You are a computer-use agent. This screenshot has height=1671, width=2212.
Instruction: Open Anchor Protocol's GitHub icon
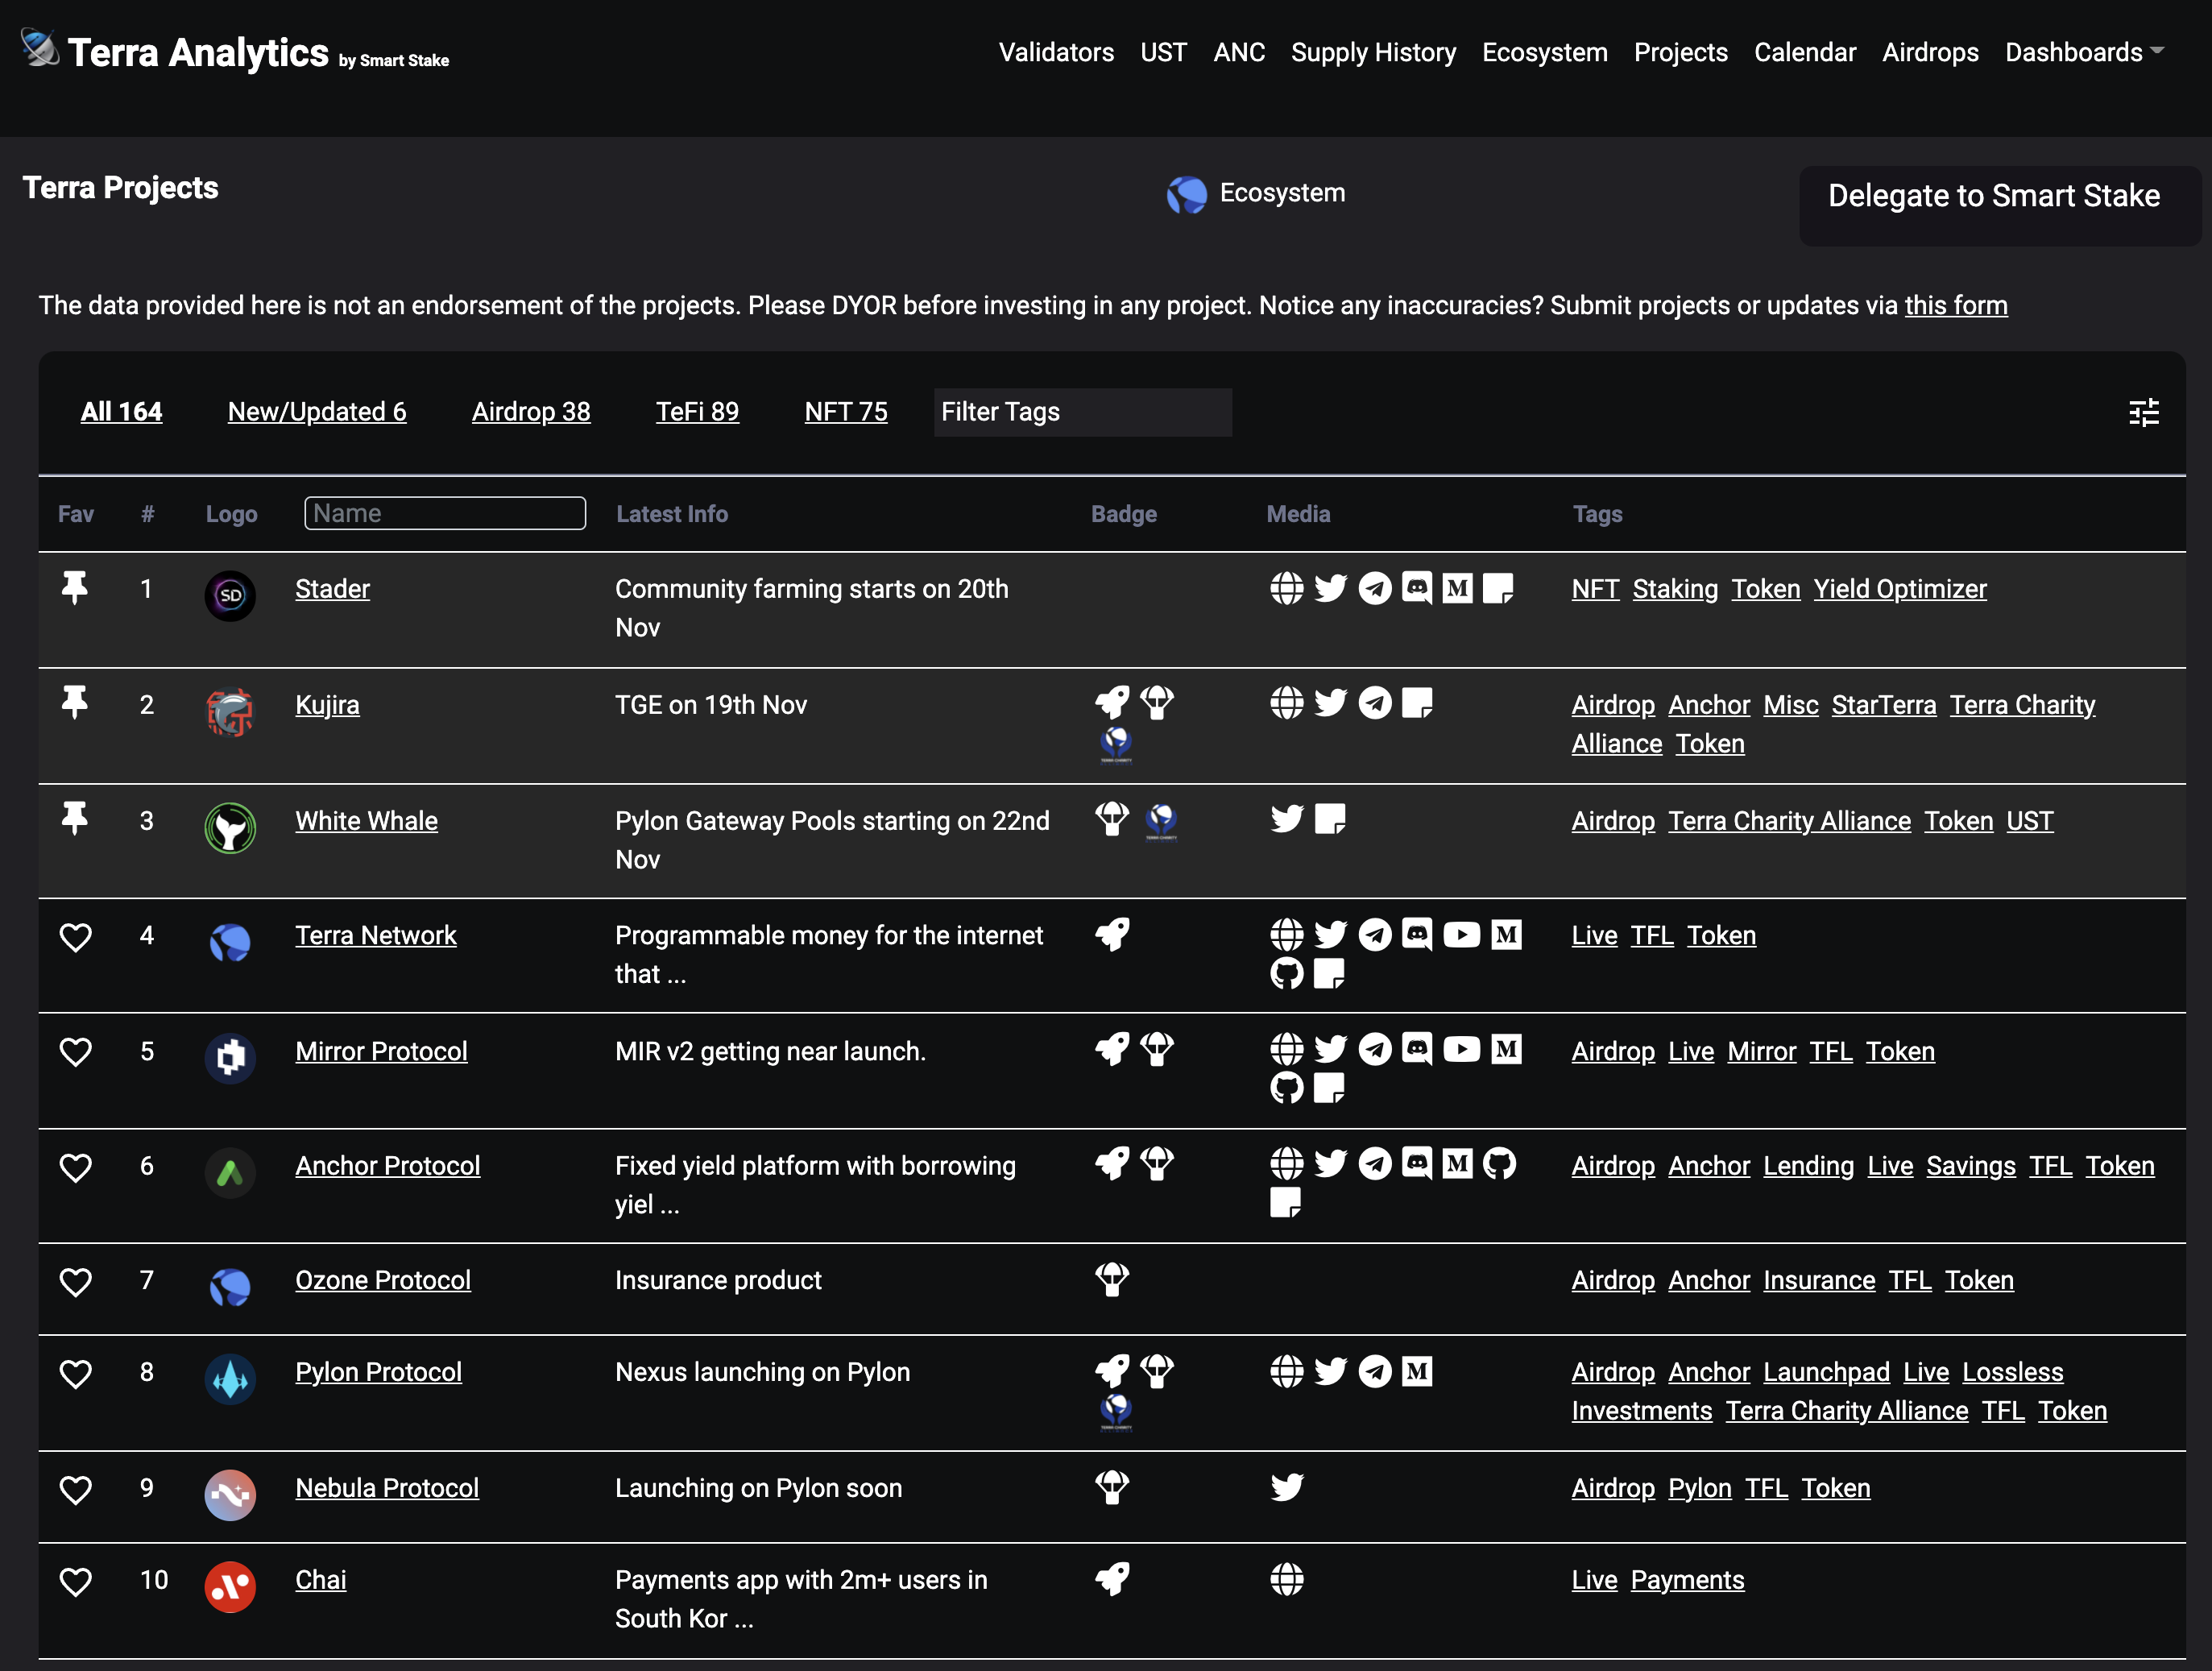(x=1499, y=1164)
